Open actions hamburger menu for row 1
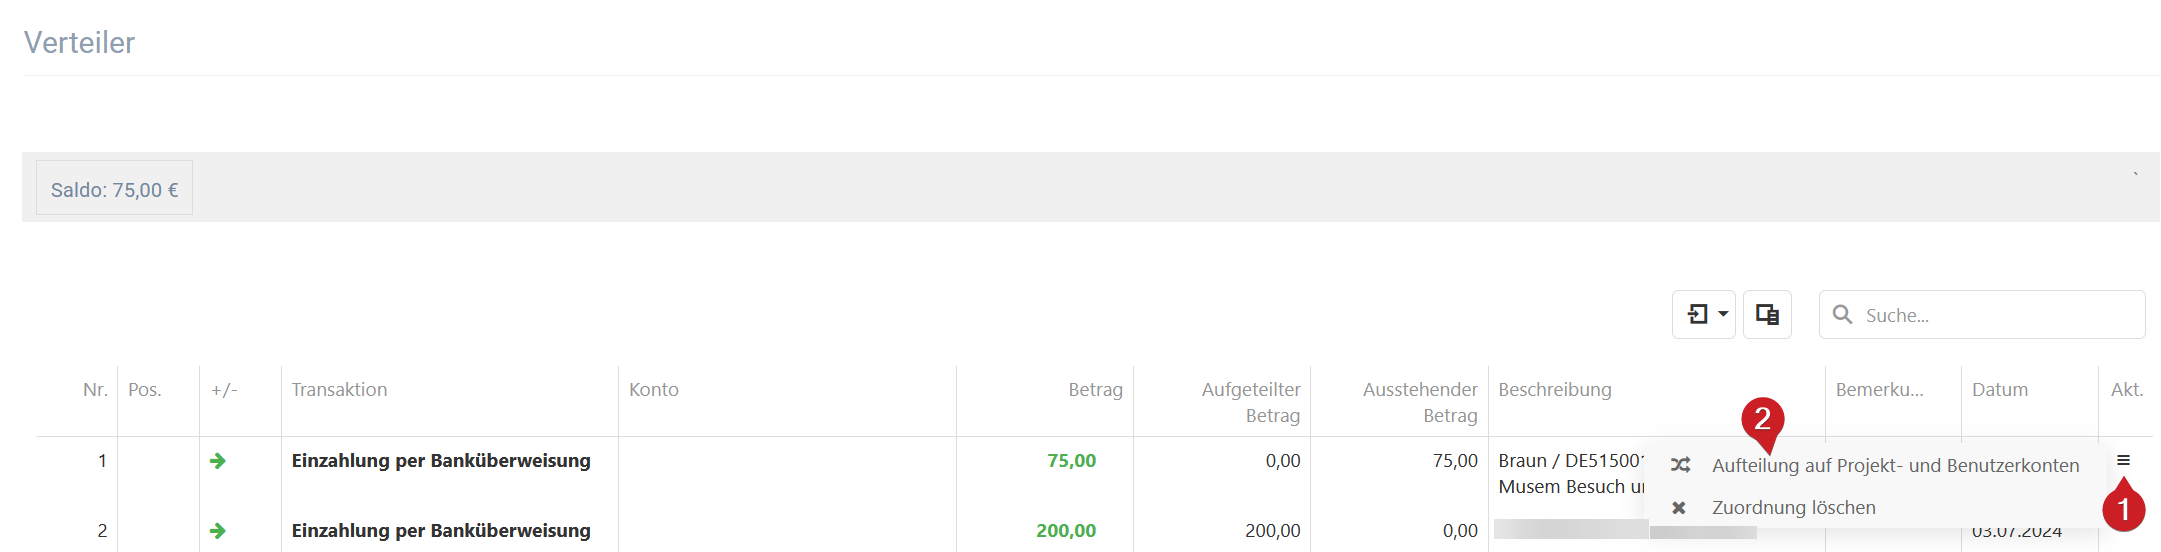 pyautogui.click(x=2123, y=460)
